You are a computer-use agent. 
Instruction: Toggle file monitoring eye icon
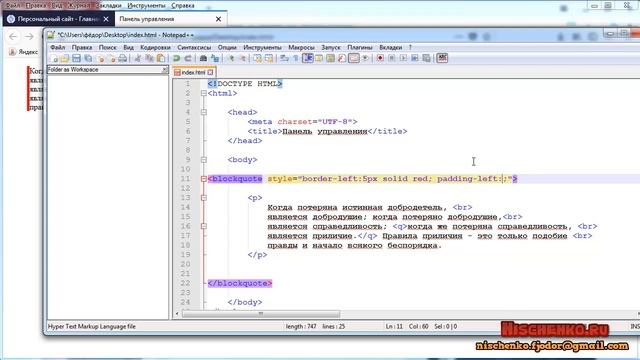tap(365, 58)
